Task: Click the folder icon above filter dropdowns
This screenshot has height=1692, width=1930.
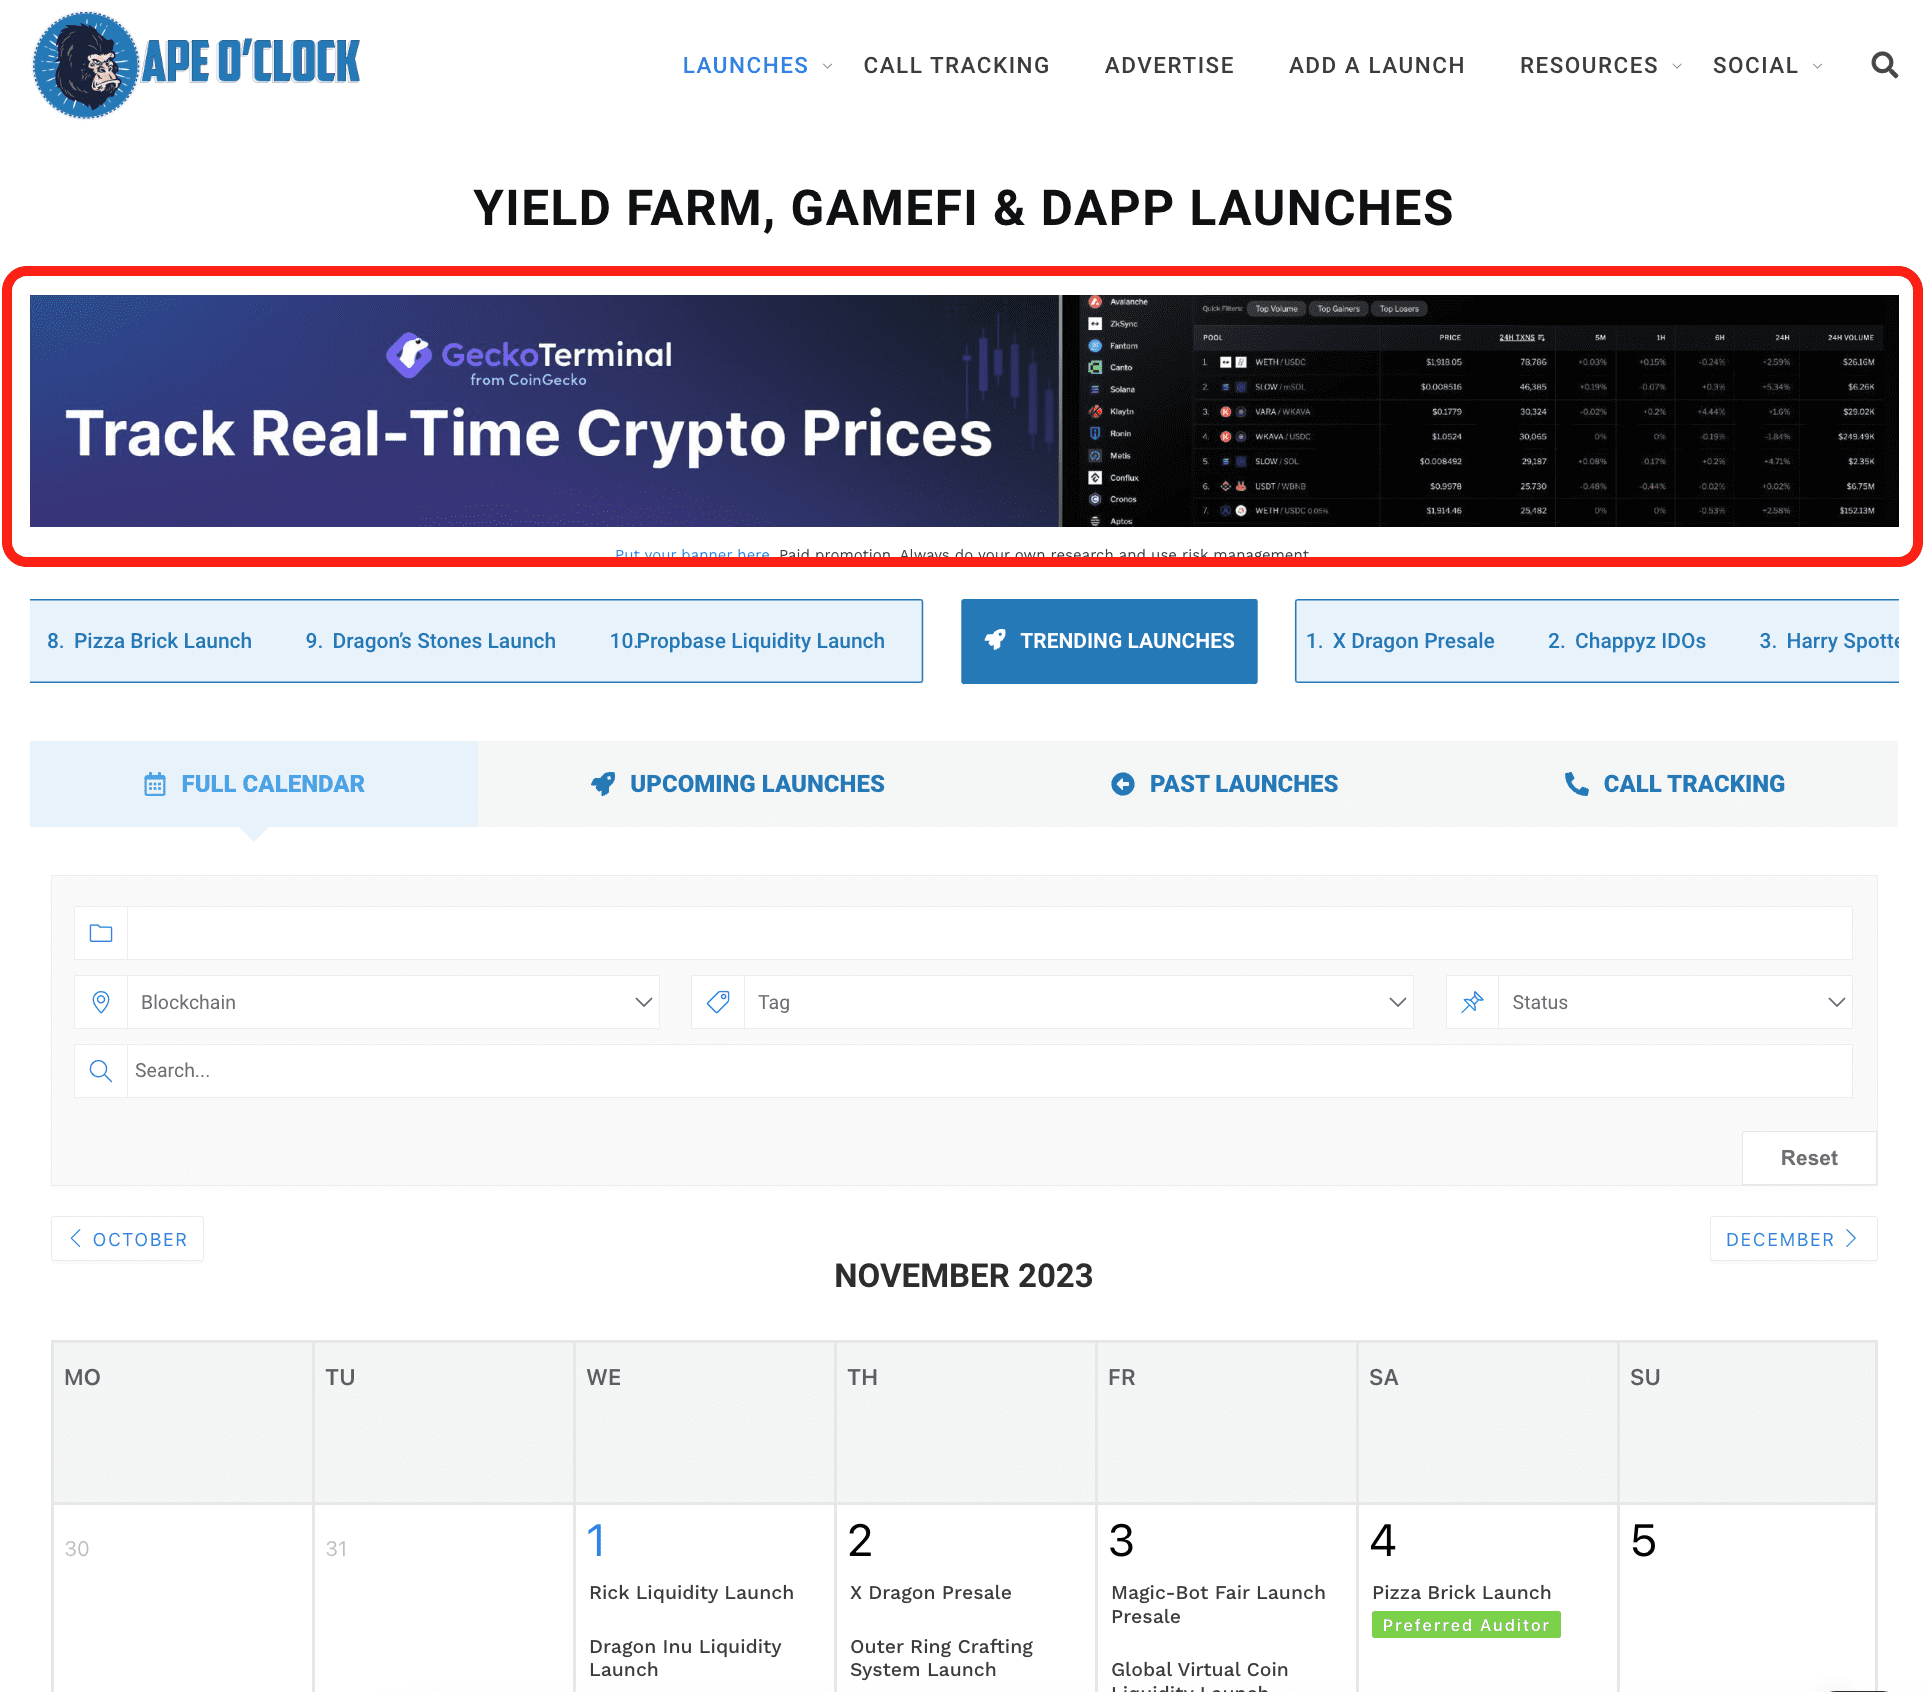Action: (x=103, y=932)
